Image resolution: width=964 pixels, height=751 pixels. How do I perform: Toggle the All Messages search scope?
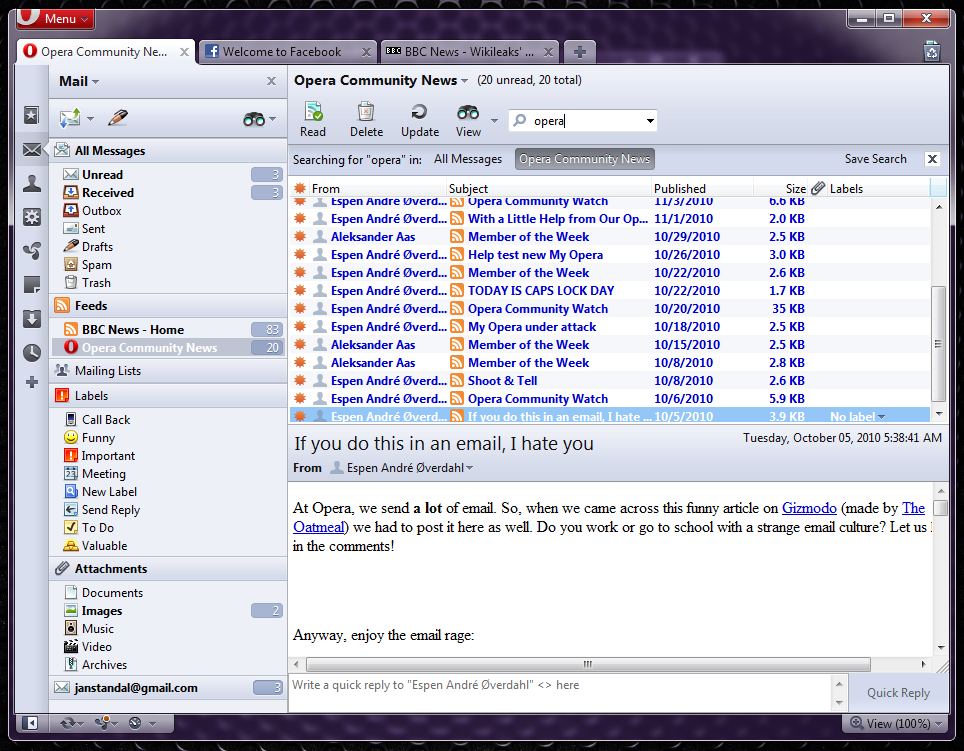coord(467,159)
